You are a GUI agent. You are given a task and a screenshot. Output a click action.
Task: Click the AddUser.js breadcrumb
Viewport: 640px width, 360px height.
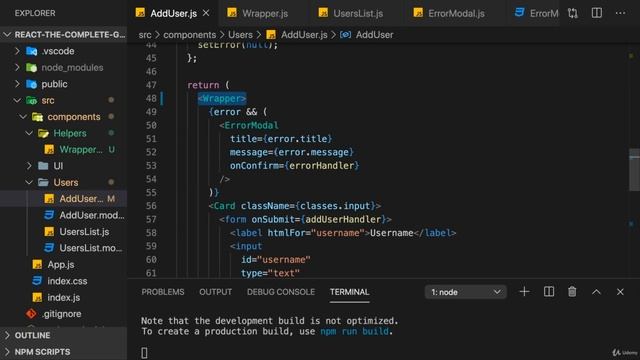304,35
